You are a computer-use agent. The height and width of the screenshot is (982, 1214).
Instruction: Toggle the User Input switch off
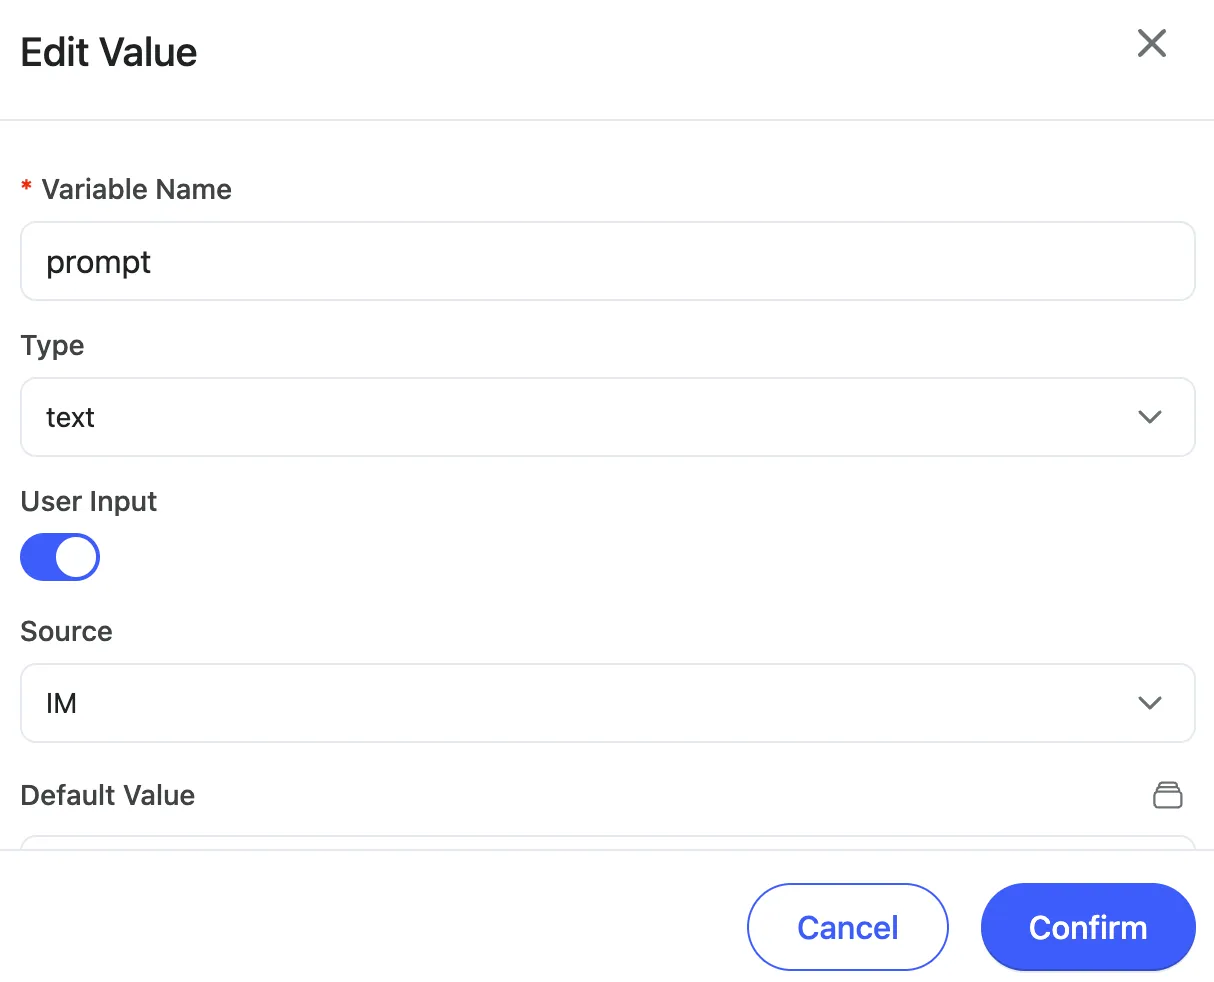pos(60,557)
